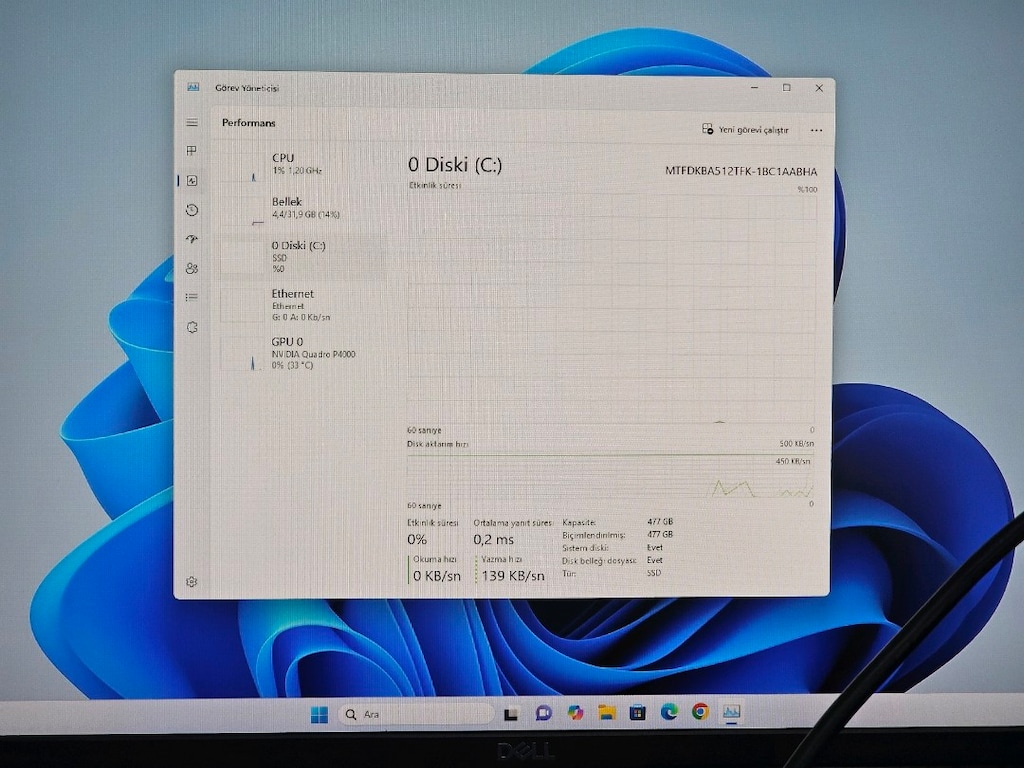Open Task Manager settings gear icon
1024x768 pixels.
(191, 581)
